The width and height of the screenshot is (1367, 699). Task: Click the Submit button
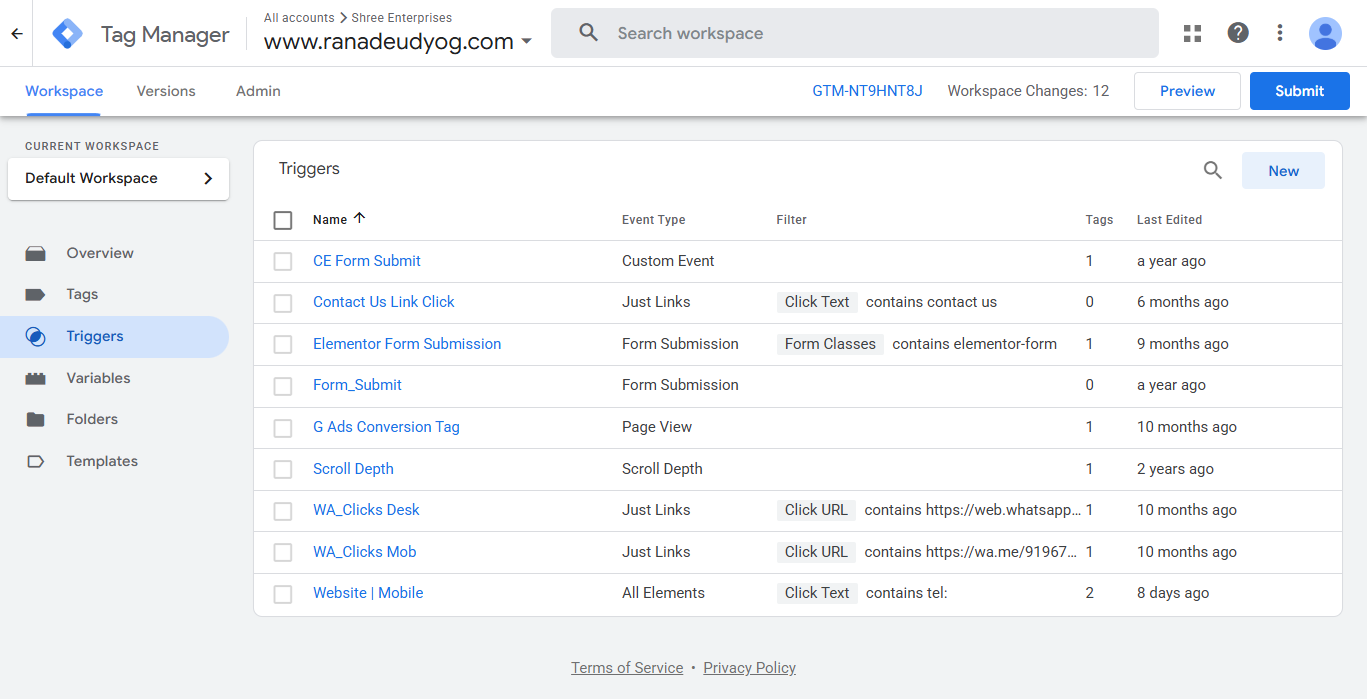point(1299,91)
